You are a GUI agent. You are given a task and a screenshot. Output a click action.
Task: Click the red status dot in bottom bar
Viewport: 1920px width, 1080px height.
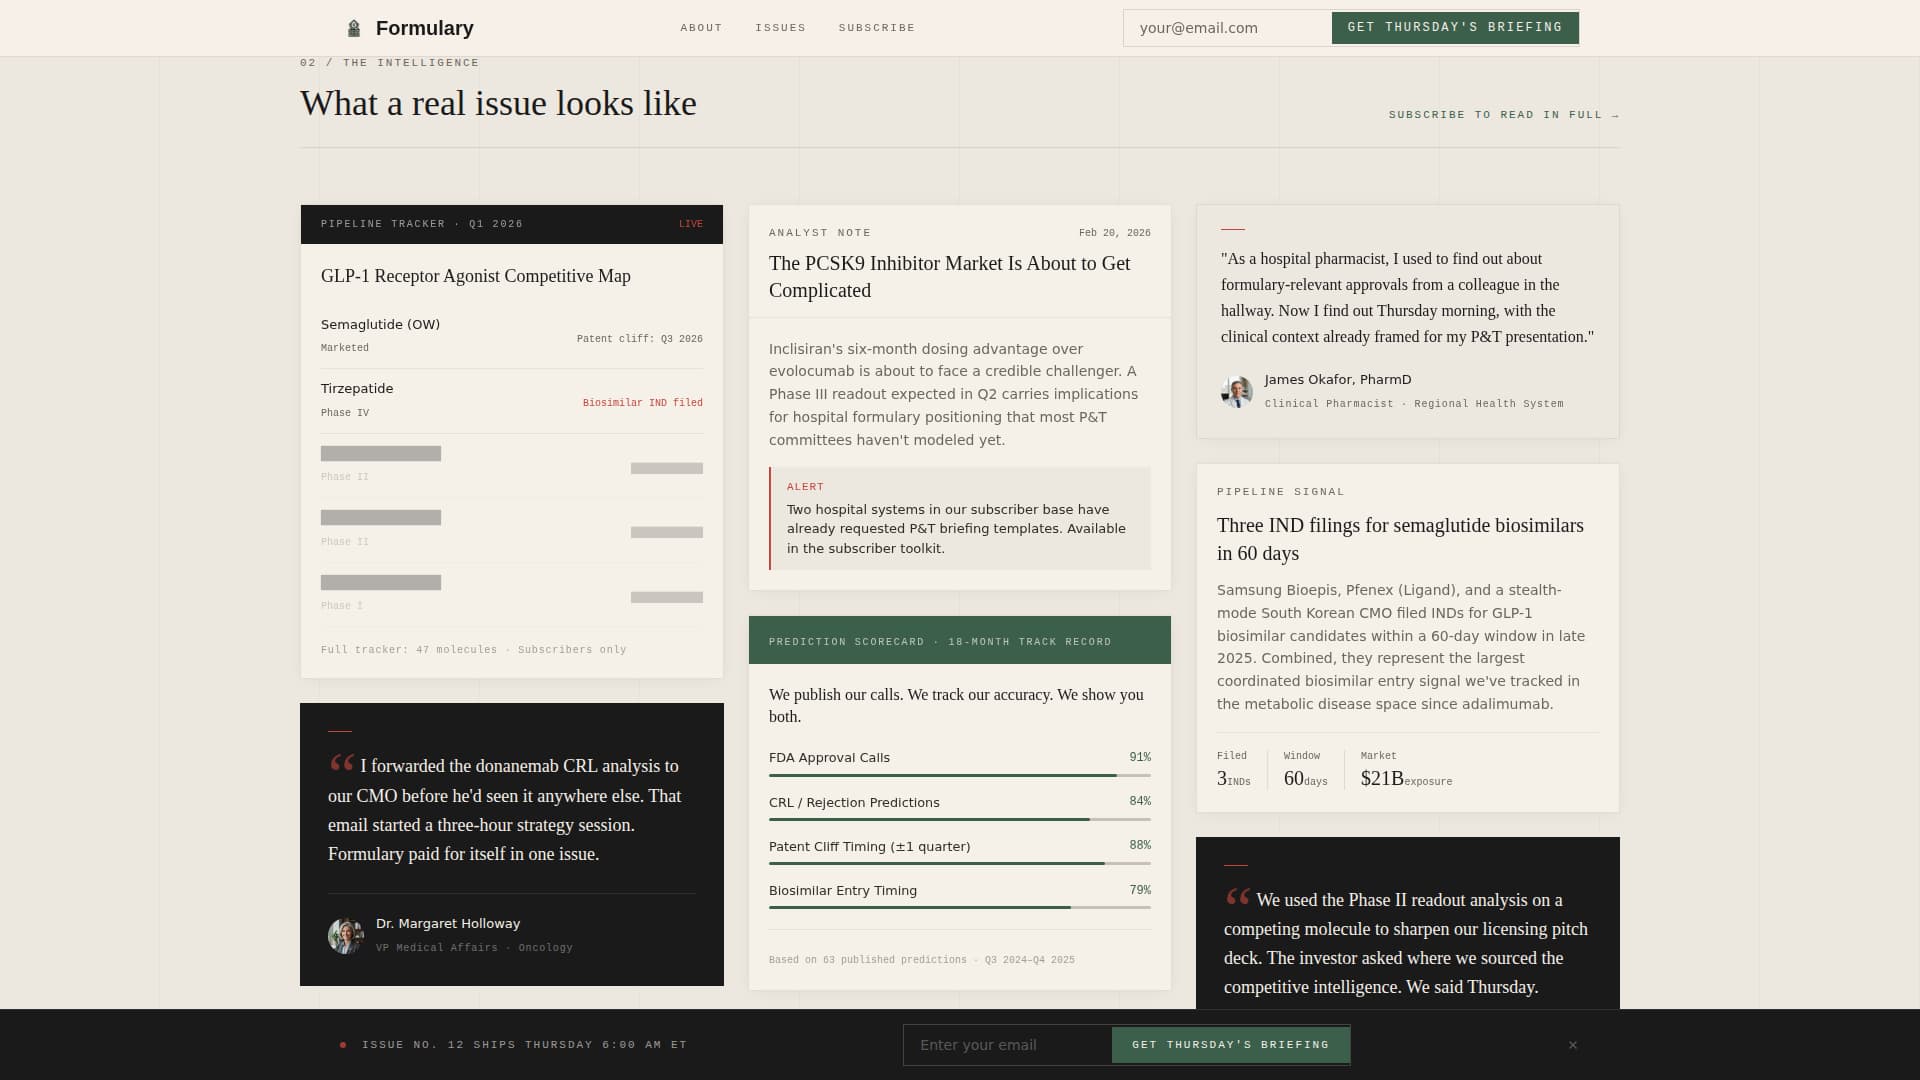(343, 1045)
